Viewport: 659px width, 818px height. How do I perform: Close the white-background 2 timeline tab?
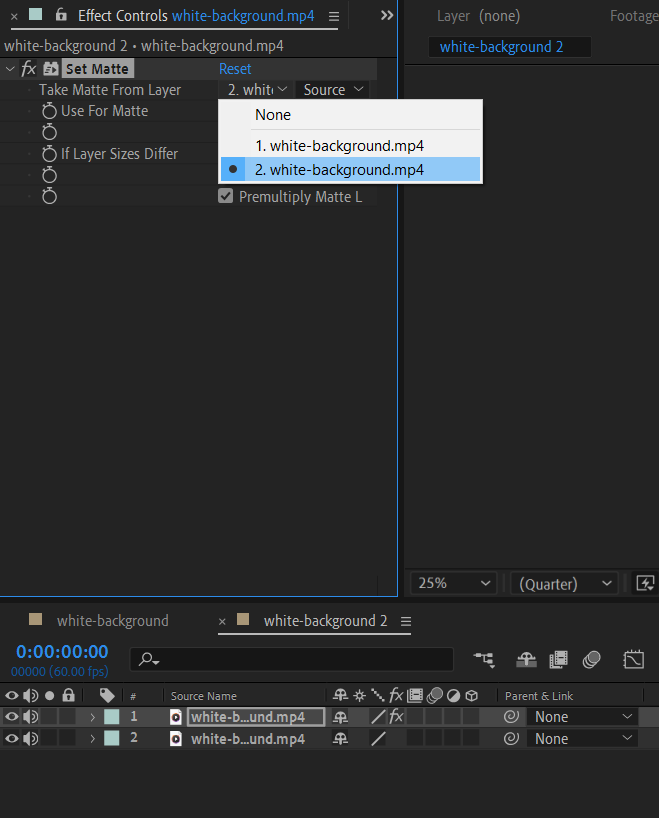coord(222,621)
